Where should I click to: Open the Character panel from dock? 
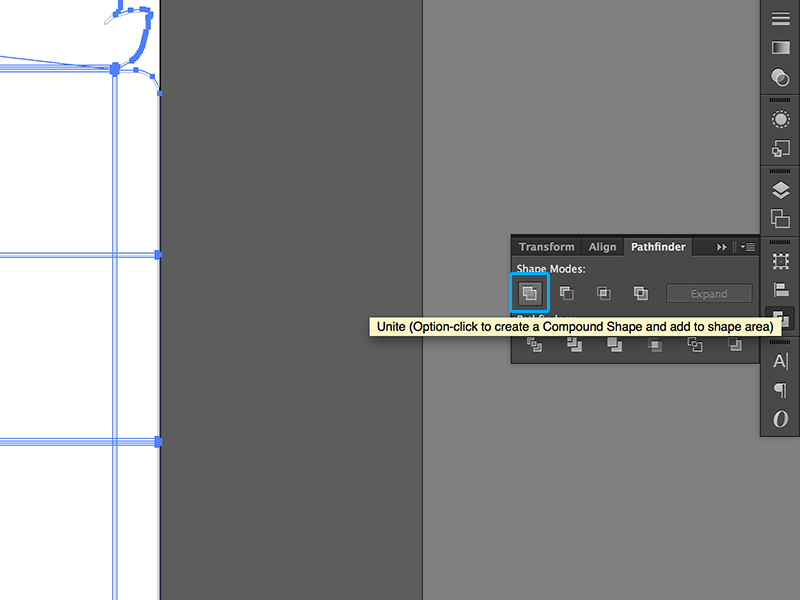click(x=780, y=361)
